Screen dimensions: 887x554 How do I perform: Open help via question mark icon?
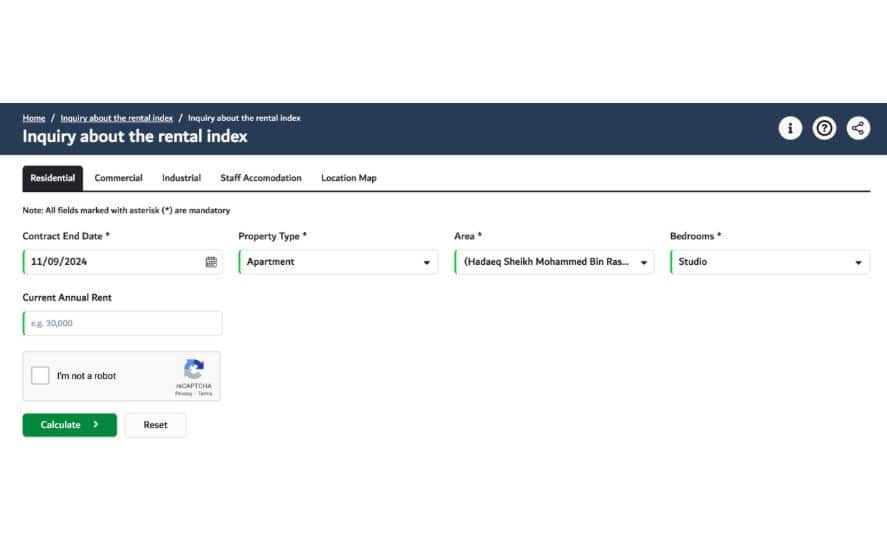tap(824, 128)
